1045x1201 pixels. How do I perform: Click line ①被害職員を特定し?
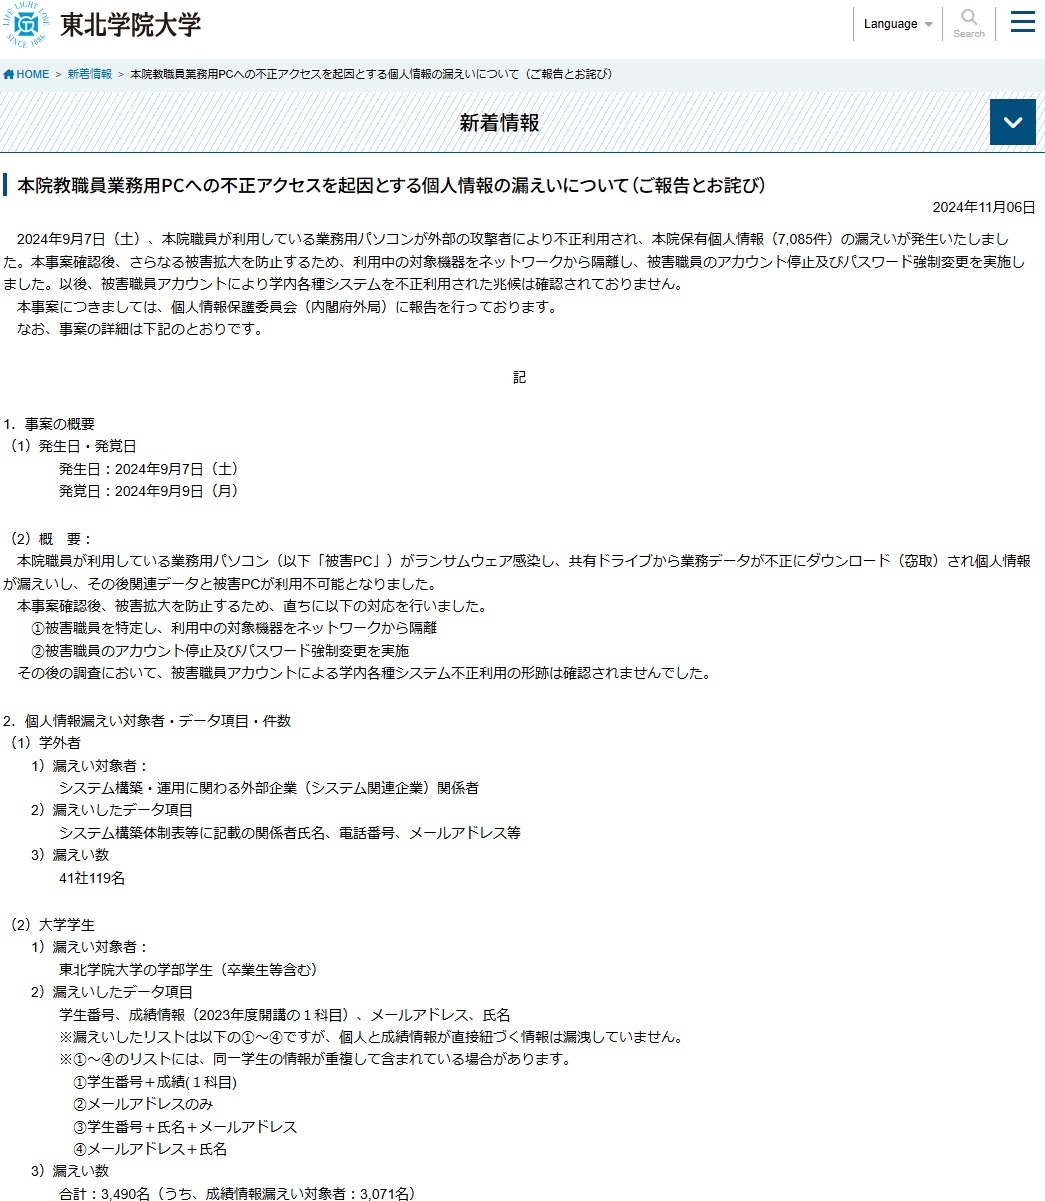tap(234, 628)
